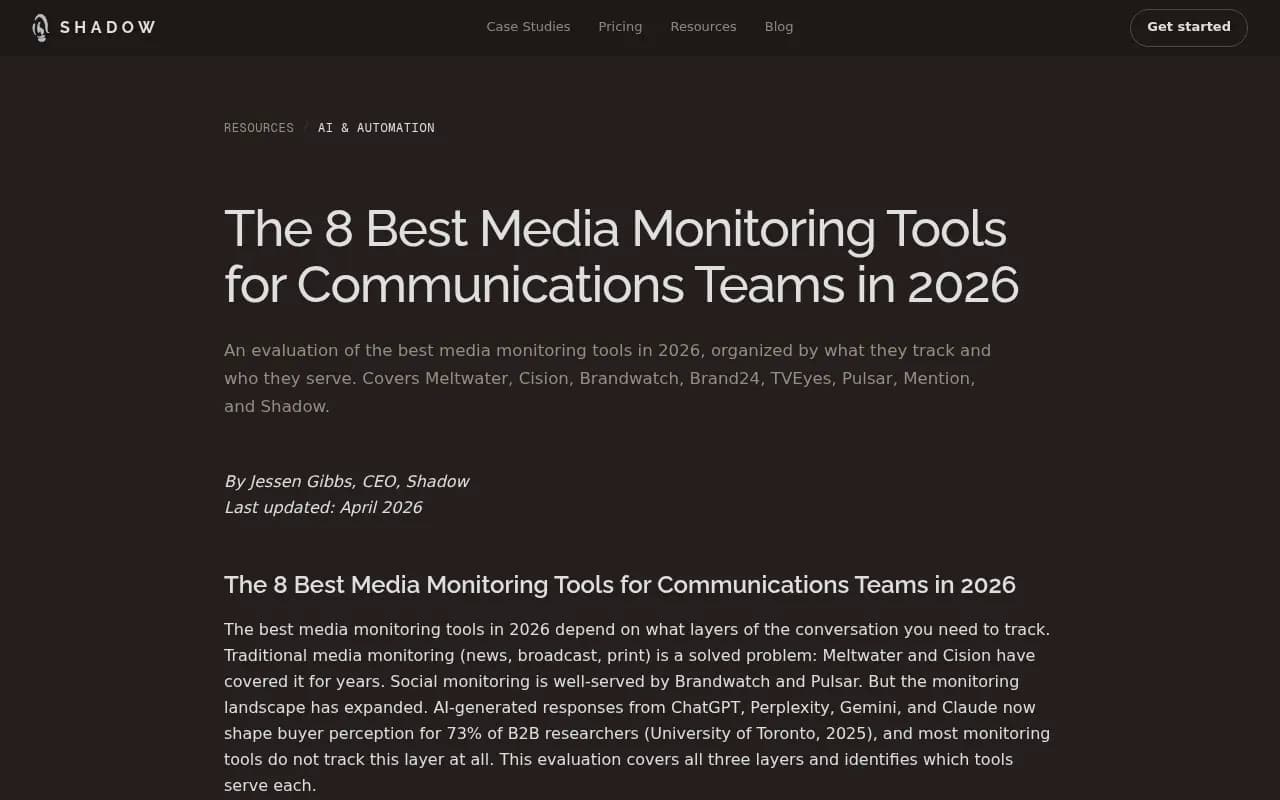The image size is (1280, 800).
Task: Follow the RESOURCES breadcrumb link
Action: (x=259, y=128)
